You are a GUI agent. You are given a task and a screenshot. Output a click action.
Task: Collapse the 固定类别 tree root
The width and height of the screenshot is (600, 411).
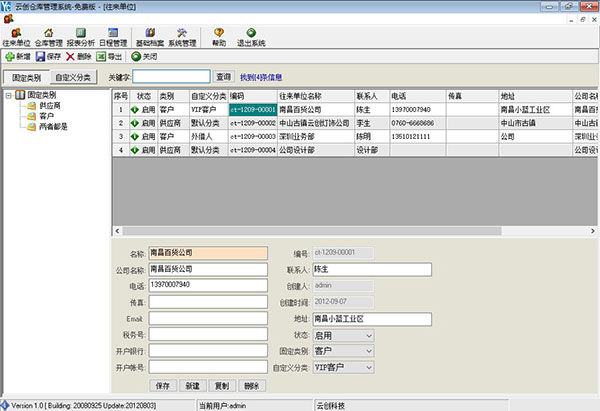(9, 95)
